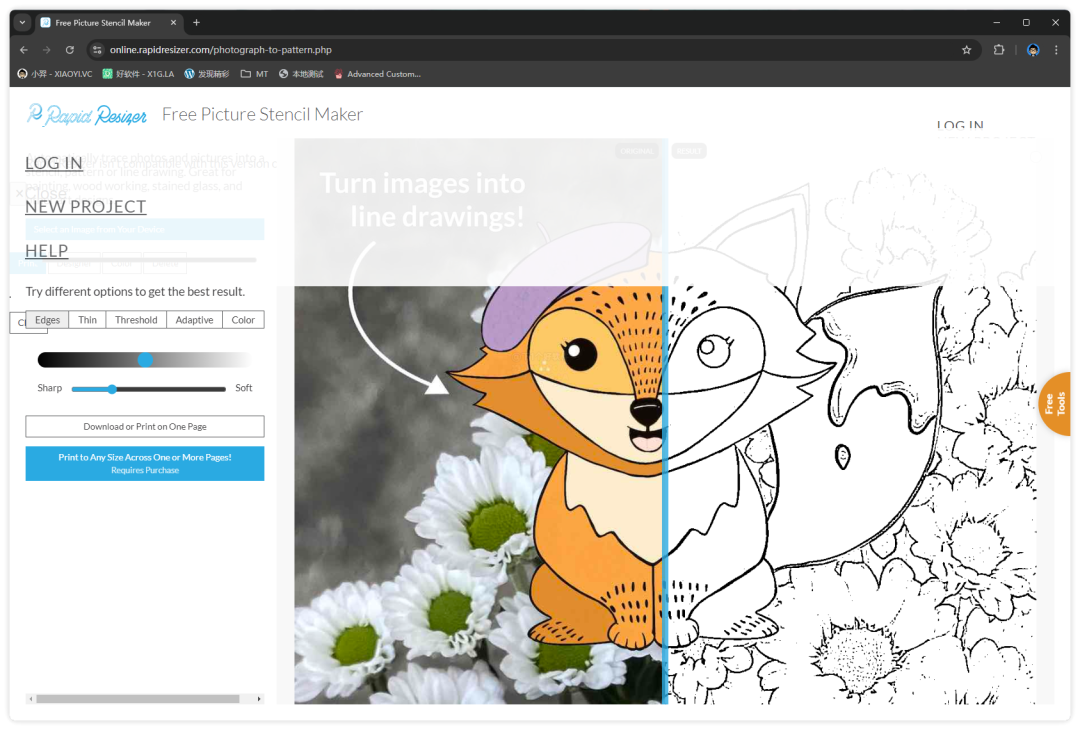
Task: Open the HELP menu link
Action: pyautogui.click(x=47, y=251)
